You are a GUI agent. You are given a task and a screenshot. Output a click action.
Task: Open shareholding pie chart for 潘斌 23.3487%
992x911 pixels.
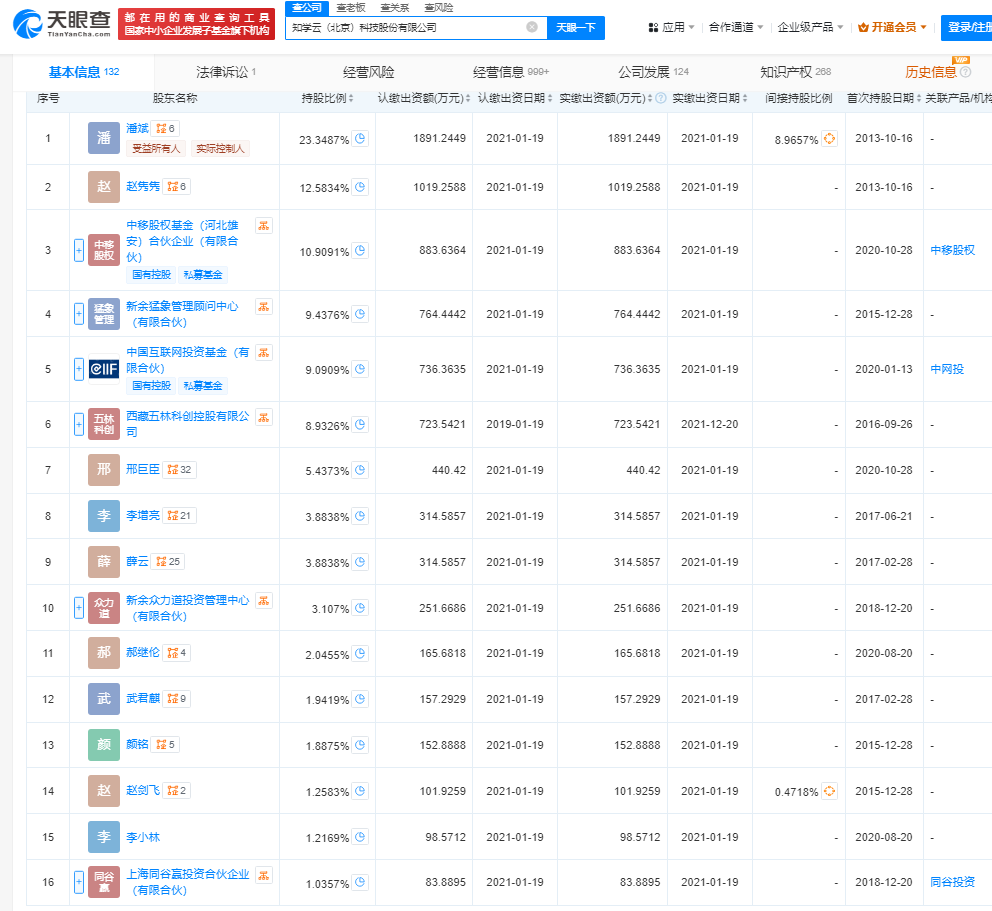coord(360,139)
